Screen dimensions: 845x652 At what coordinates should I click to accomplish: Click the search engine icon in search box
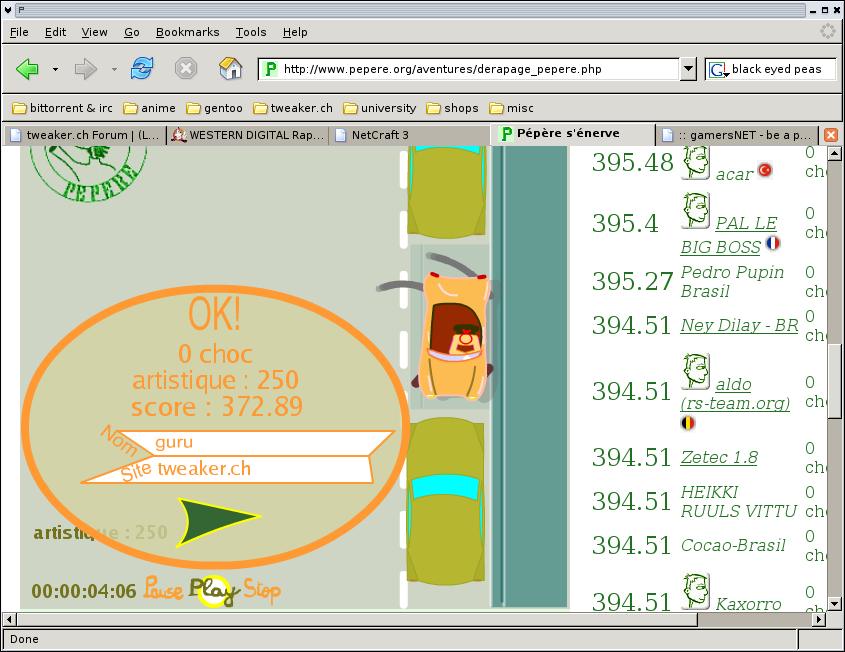[x=718, y=69]
